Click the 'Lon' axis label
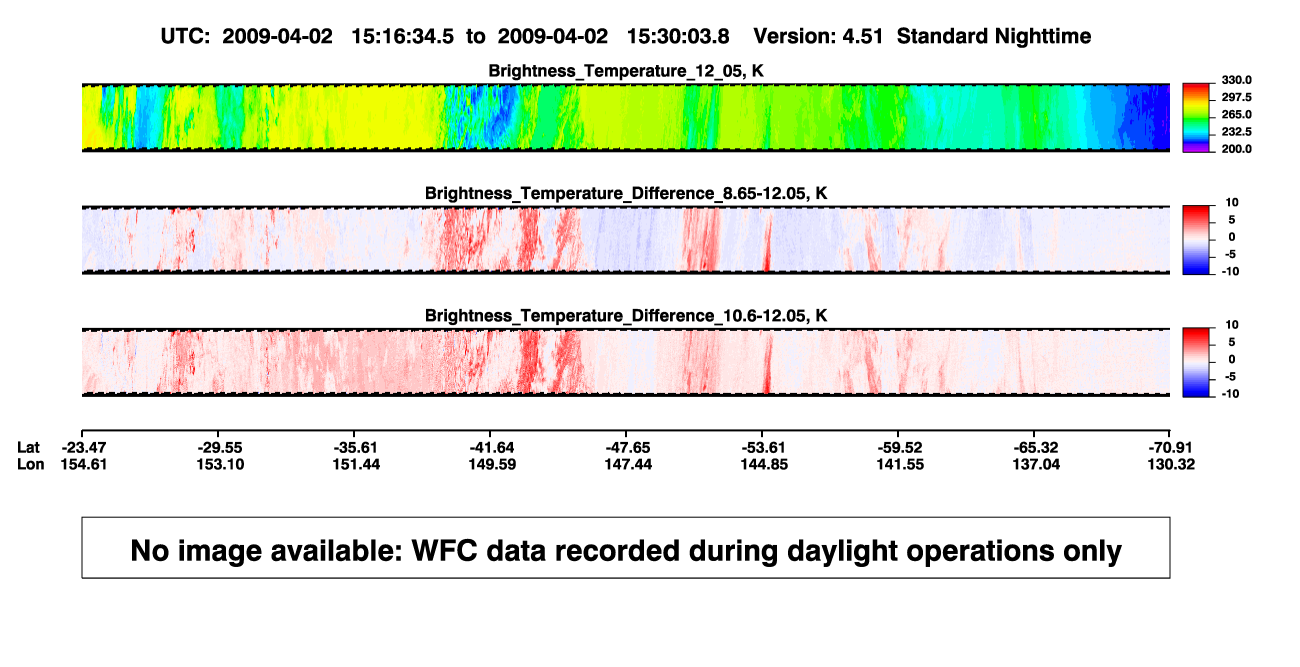Screen dimensions: 1300x667 [x=30, y=464]
